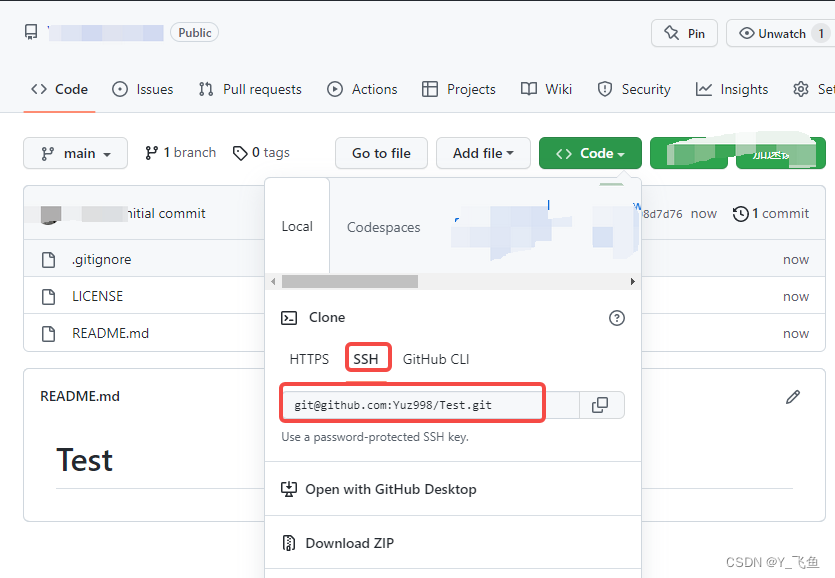Open the main branch selector dropdown
The height and width of the screenshot is (578, 835).
(75, 153)
